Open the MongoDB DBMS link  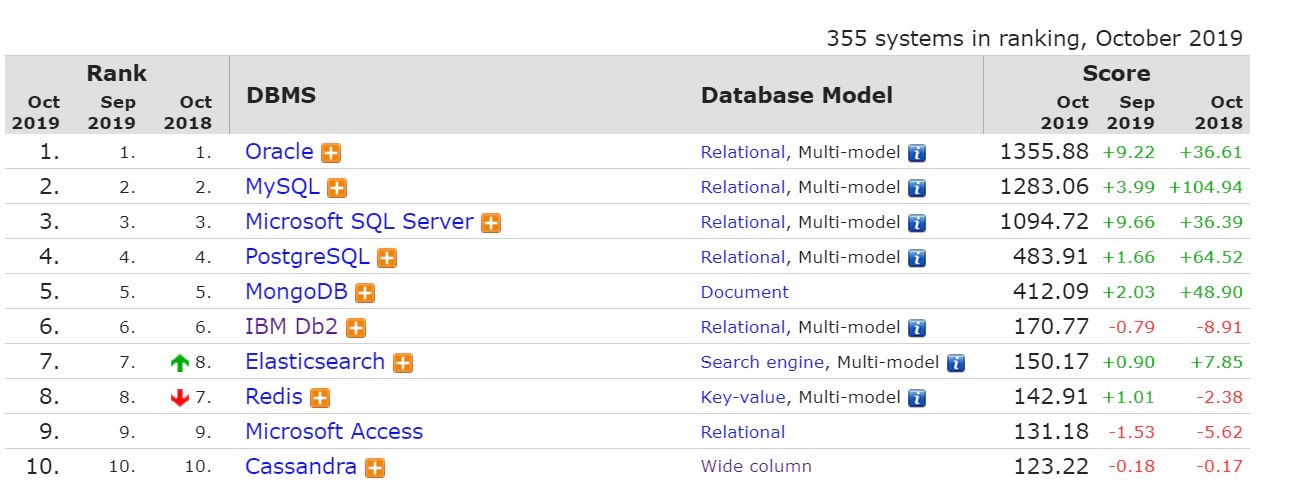(x=296, y=292)
